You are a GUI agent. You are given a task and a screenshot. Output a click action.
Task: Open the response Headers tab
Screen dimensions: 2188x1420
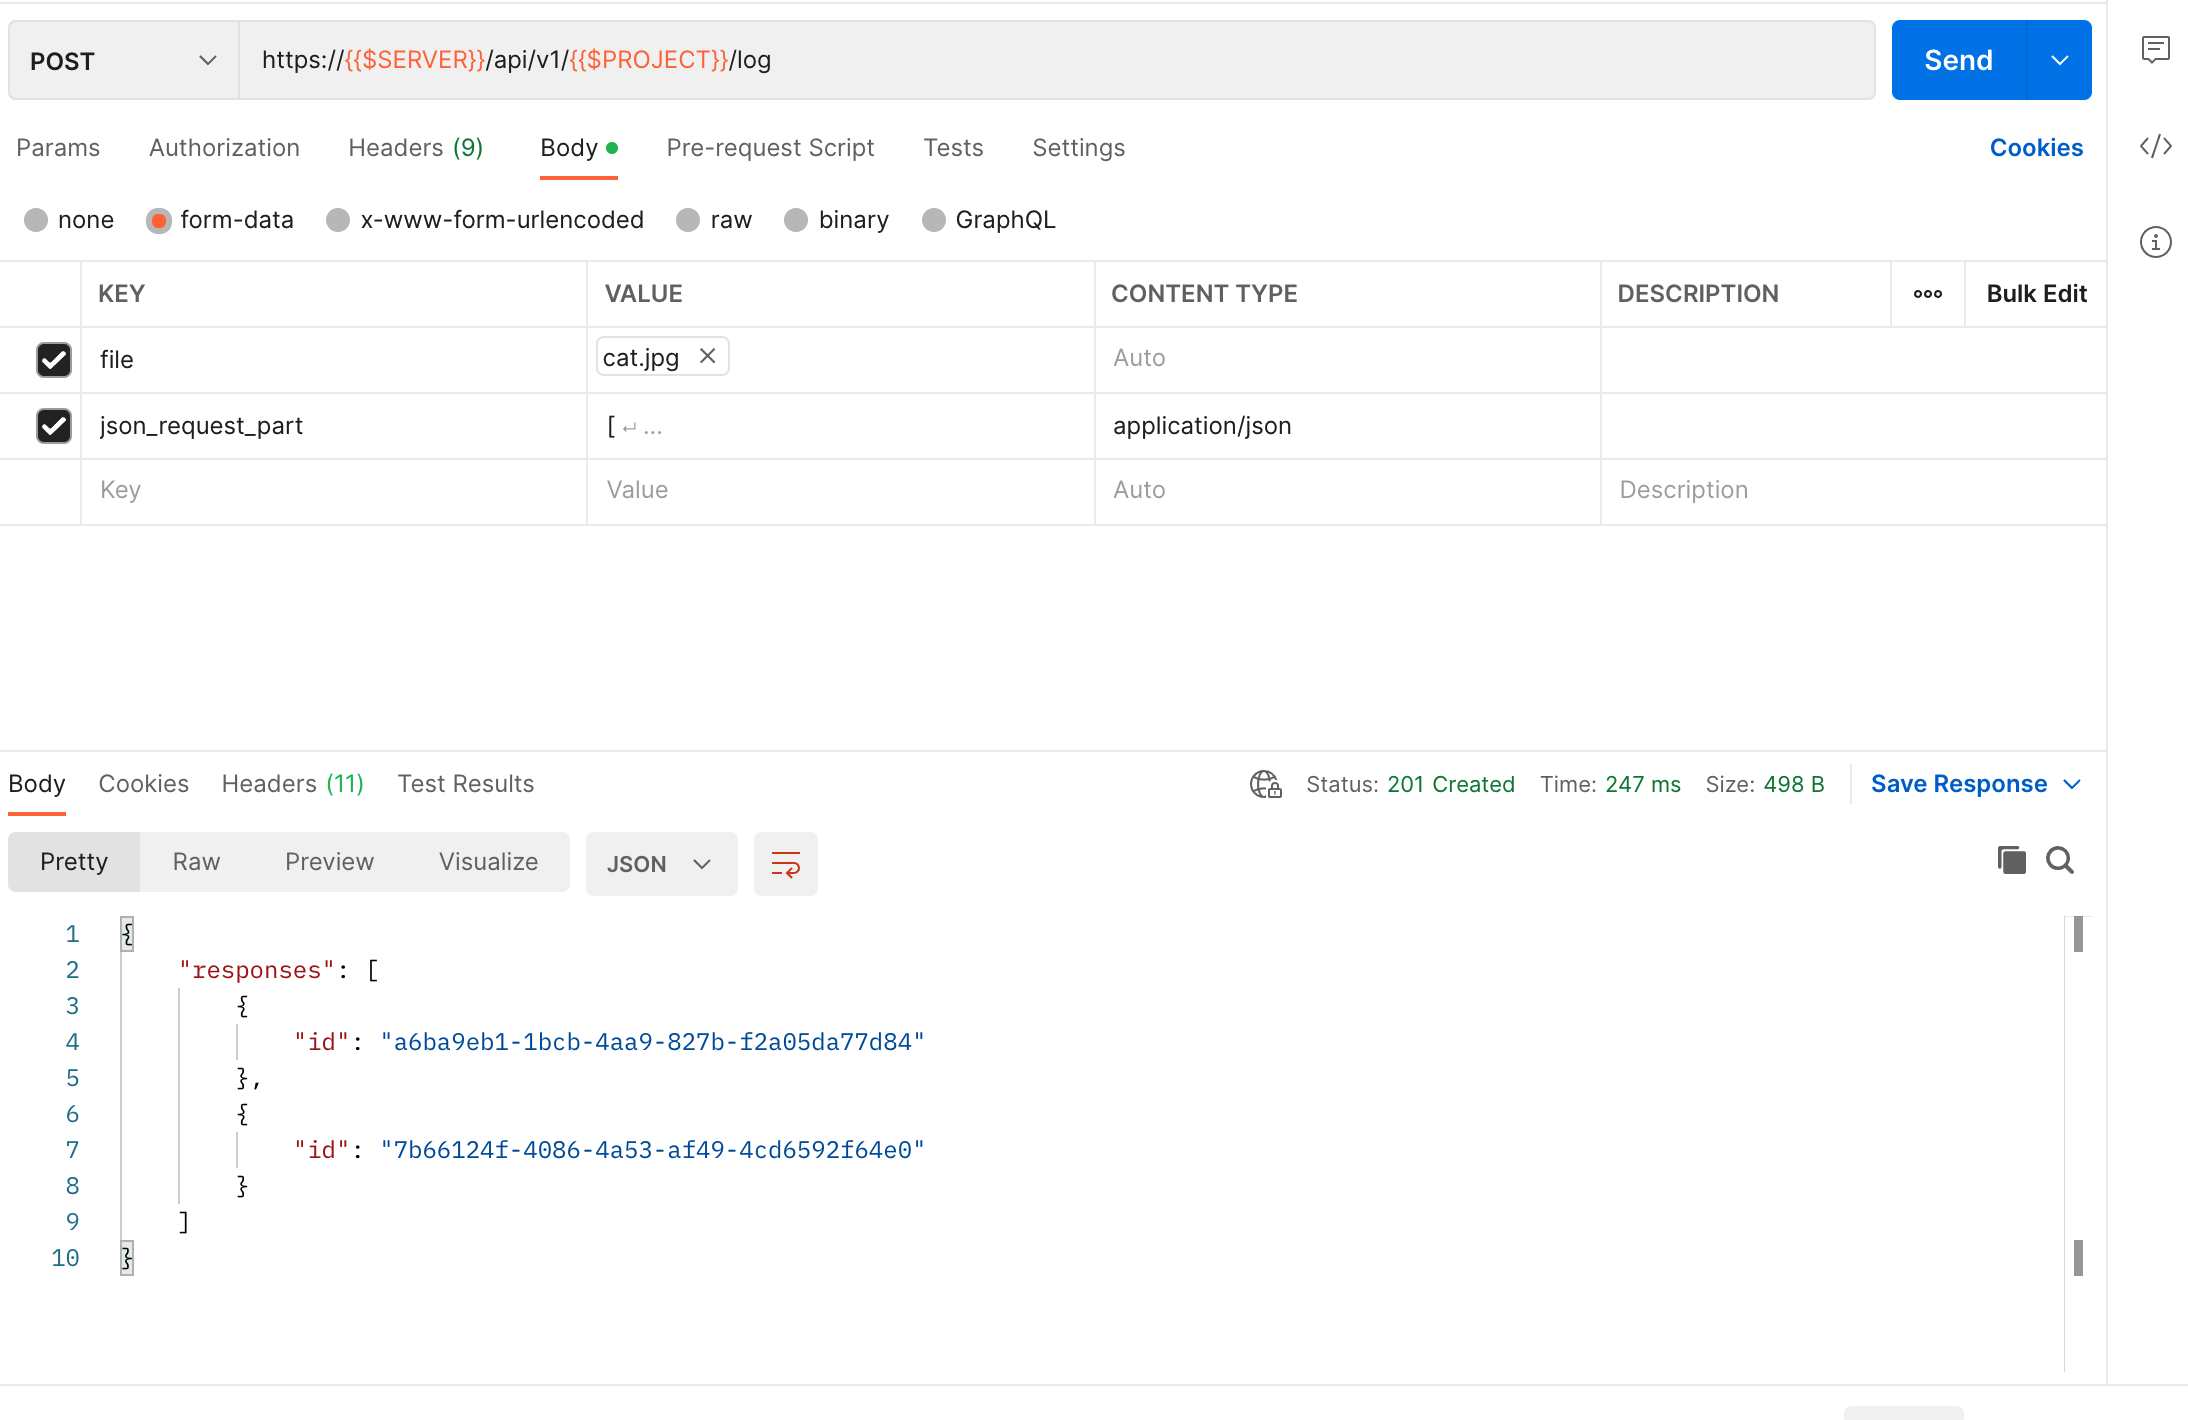click(x=291, y=783)
